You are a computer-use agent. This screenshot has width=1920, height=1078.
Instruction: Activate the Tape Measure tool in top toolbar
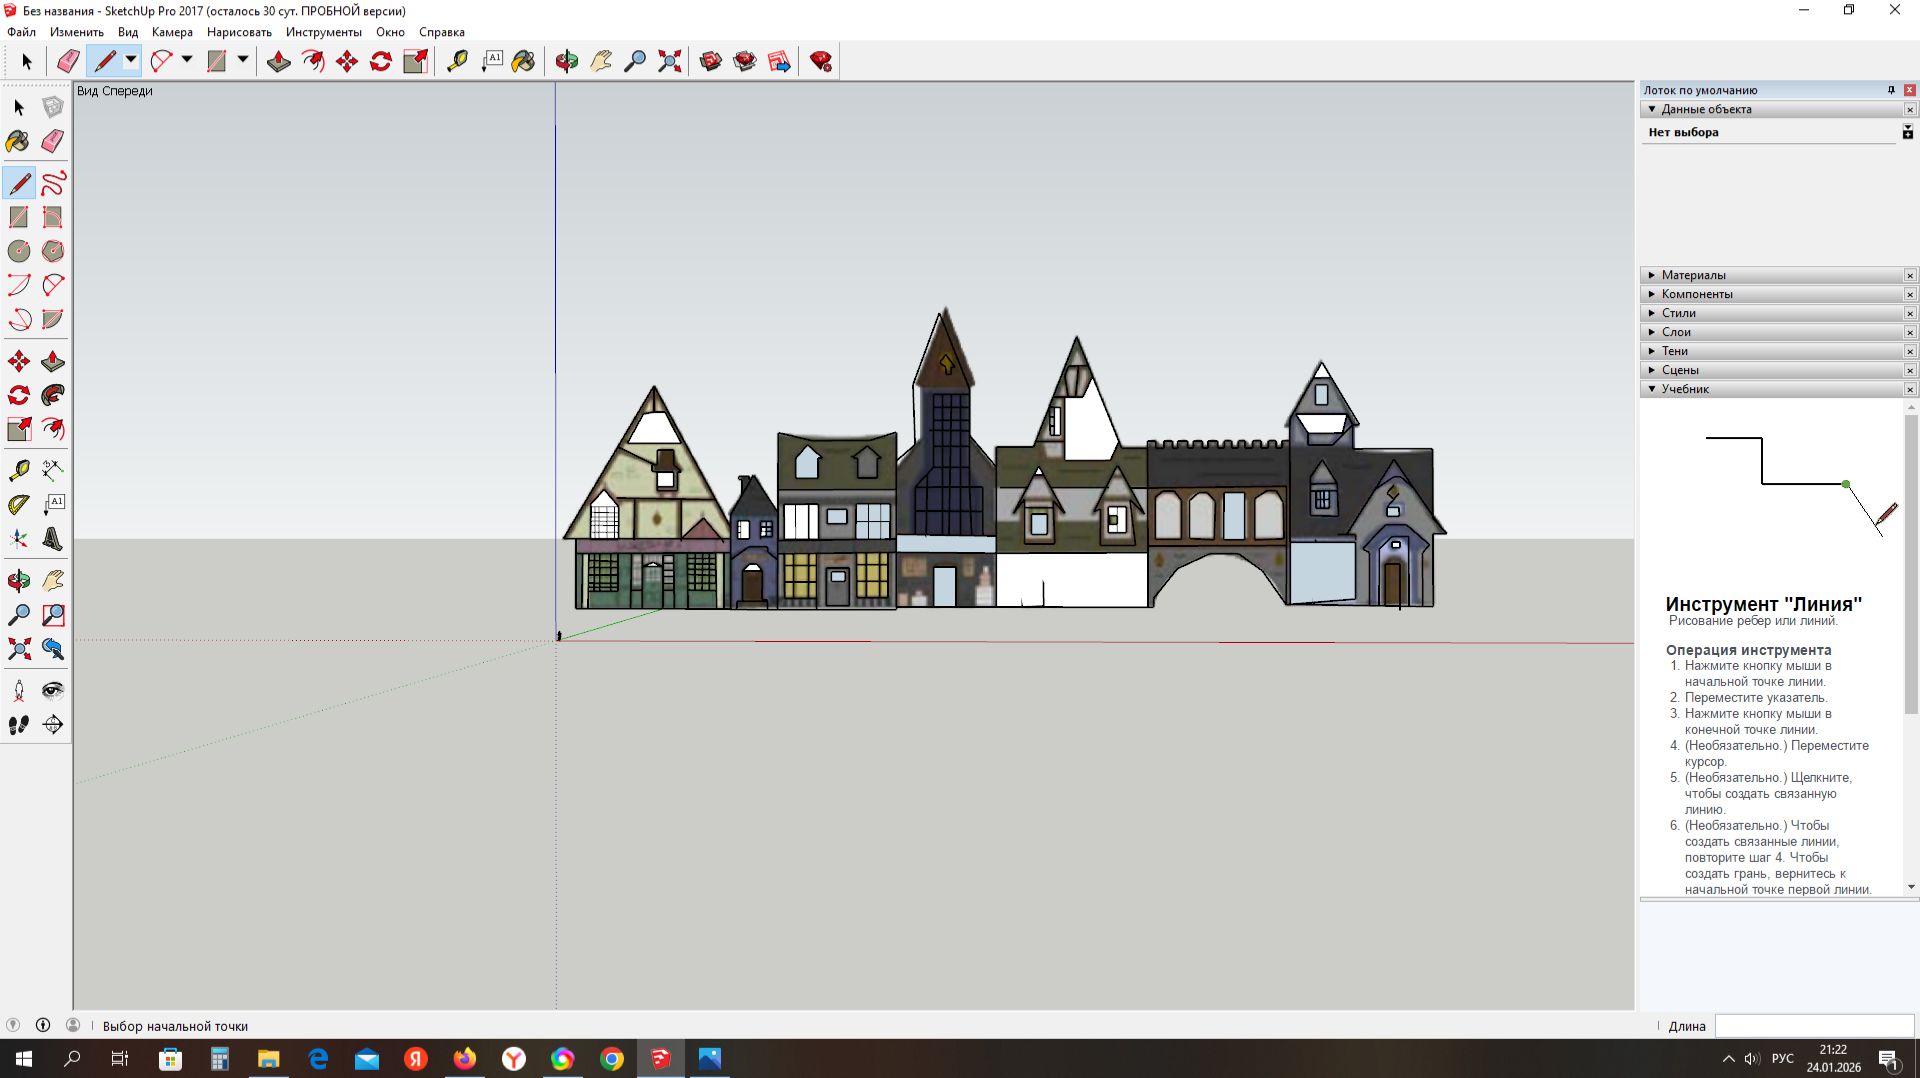pyautogui.click(x=457, y=62)
